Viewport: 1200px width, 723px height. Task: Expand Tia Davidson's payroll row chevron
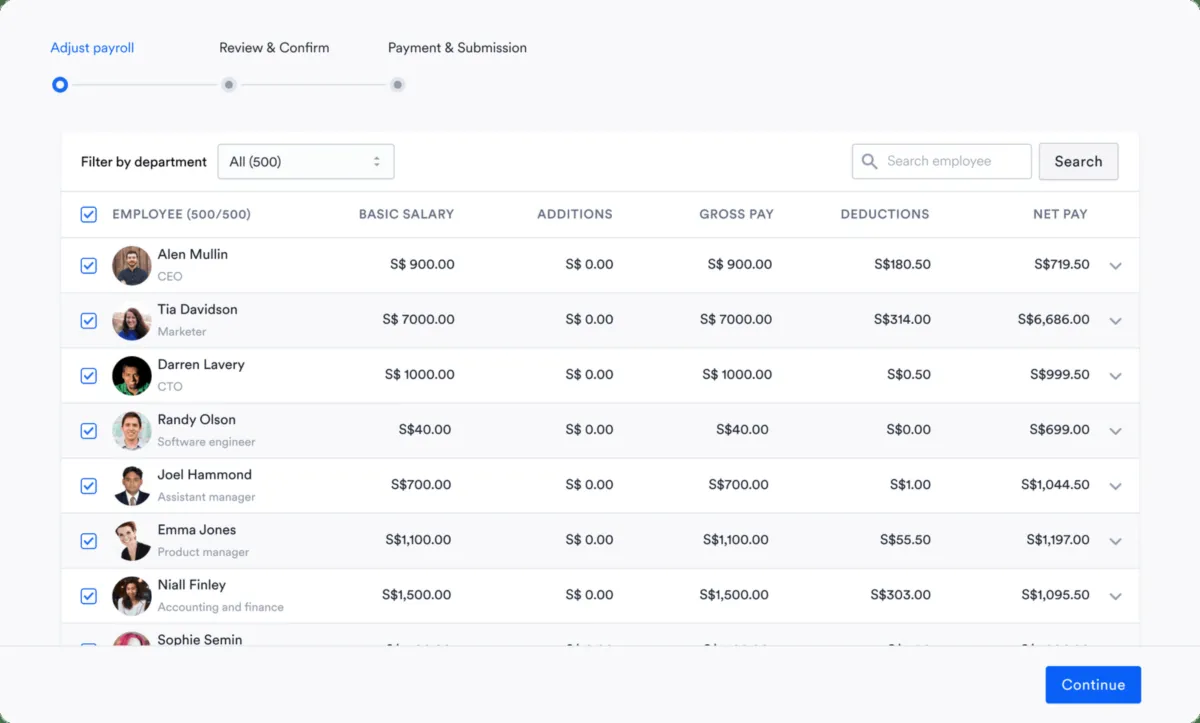(x=1116, y=321)
